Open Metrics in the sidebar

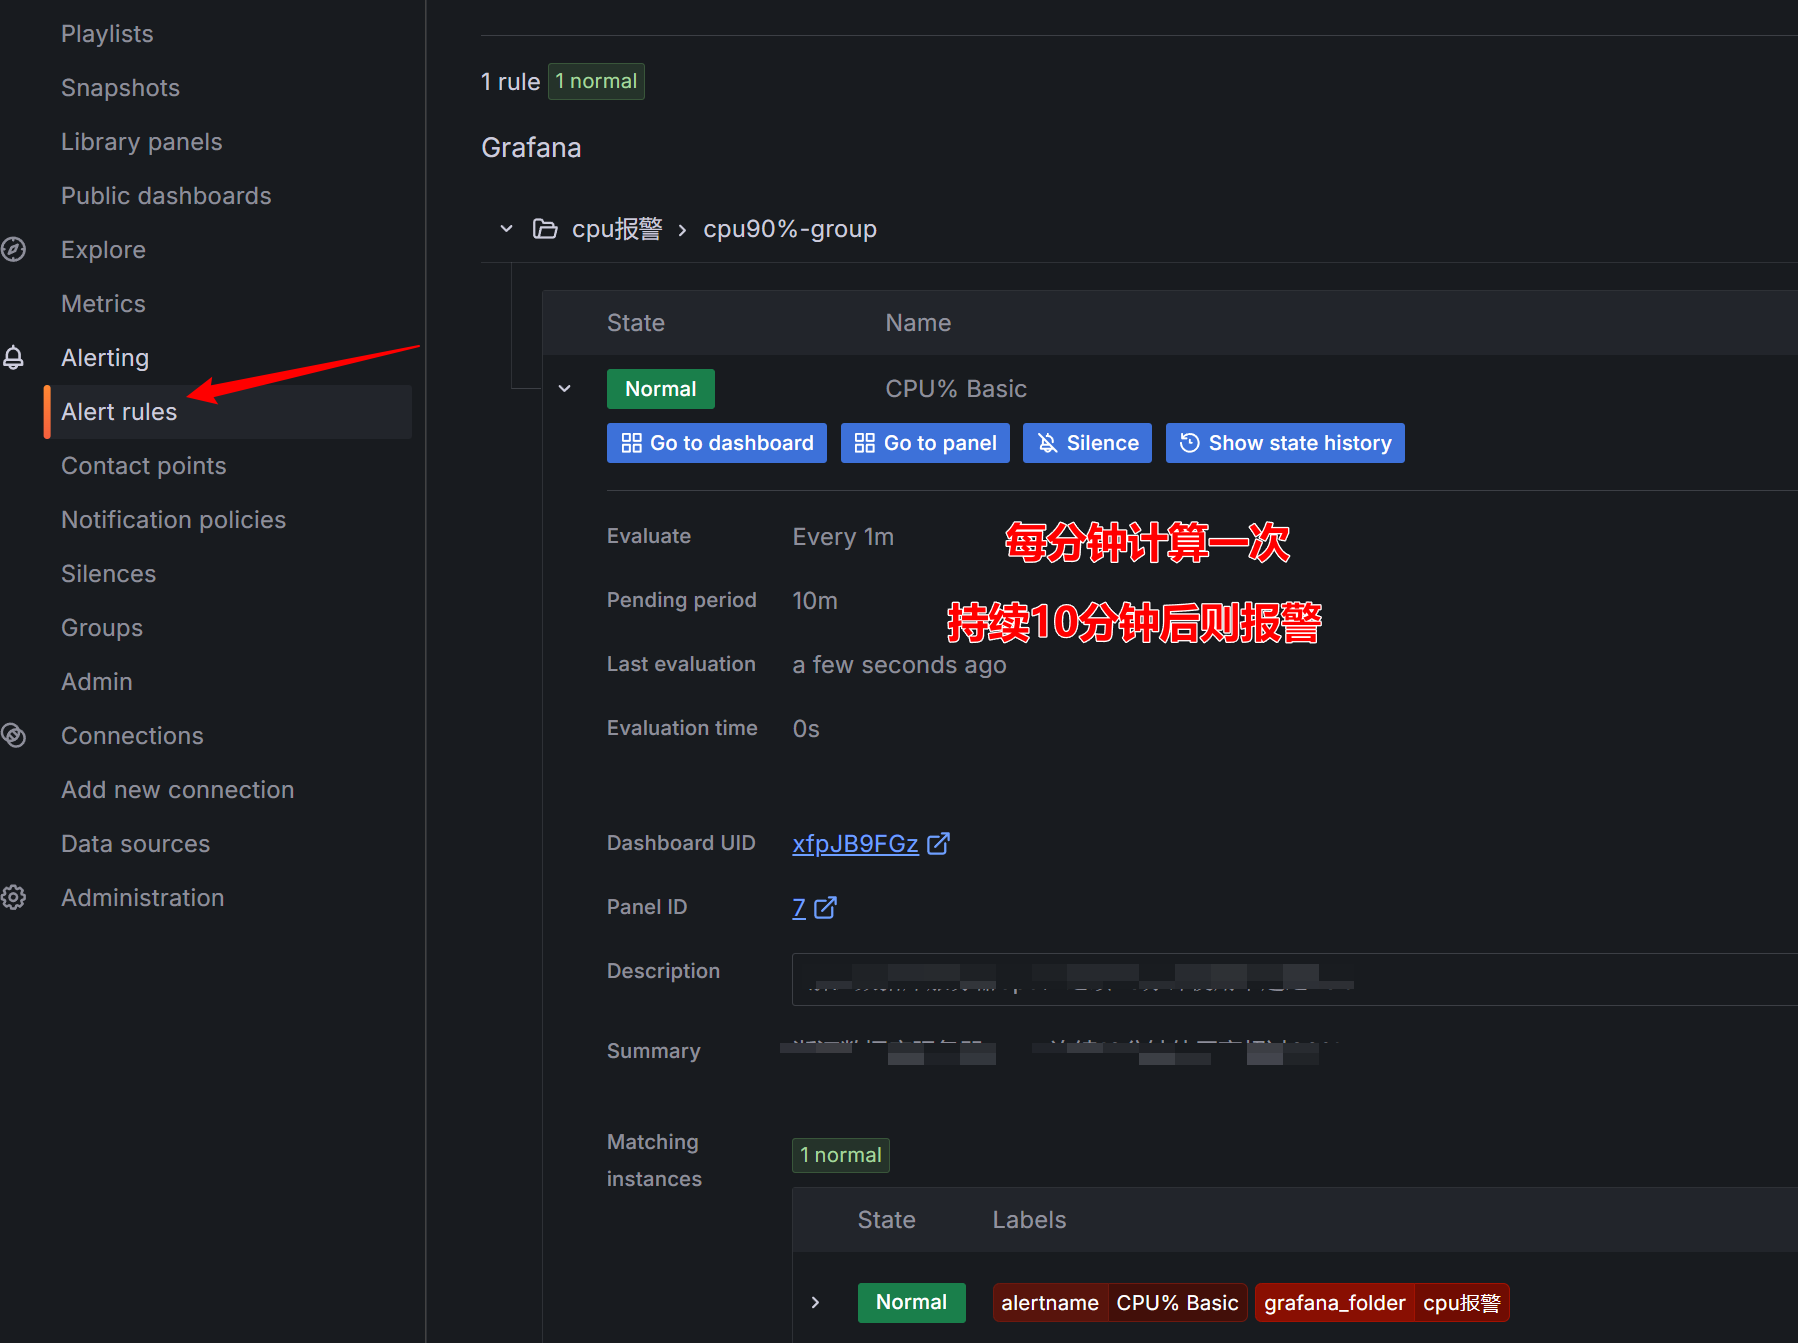click(x=103, y=303)
